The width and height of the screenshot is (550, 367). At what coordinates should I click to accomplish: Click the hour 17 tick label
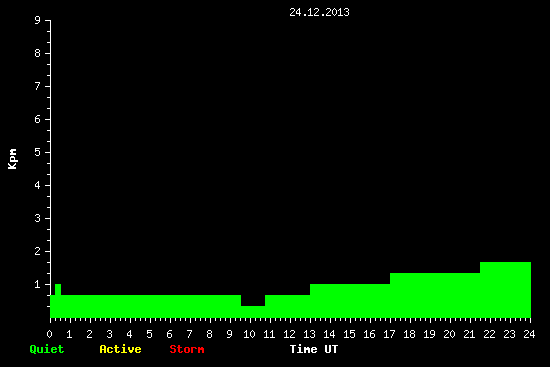389,334
